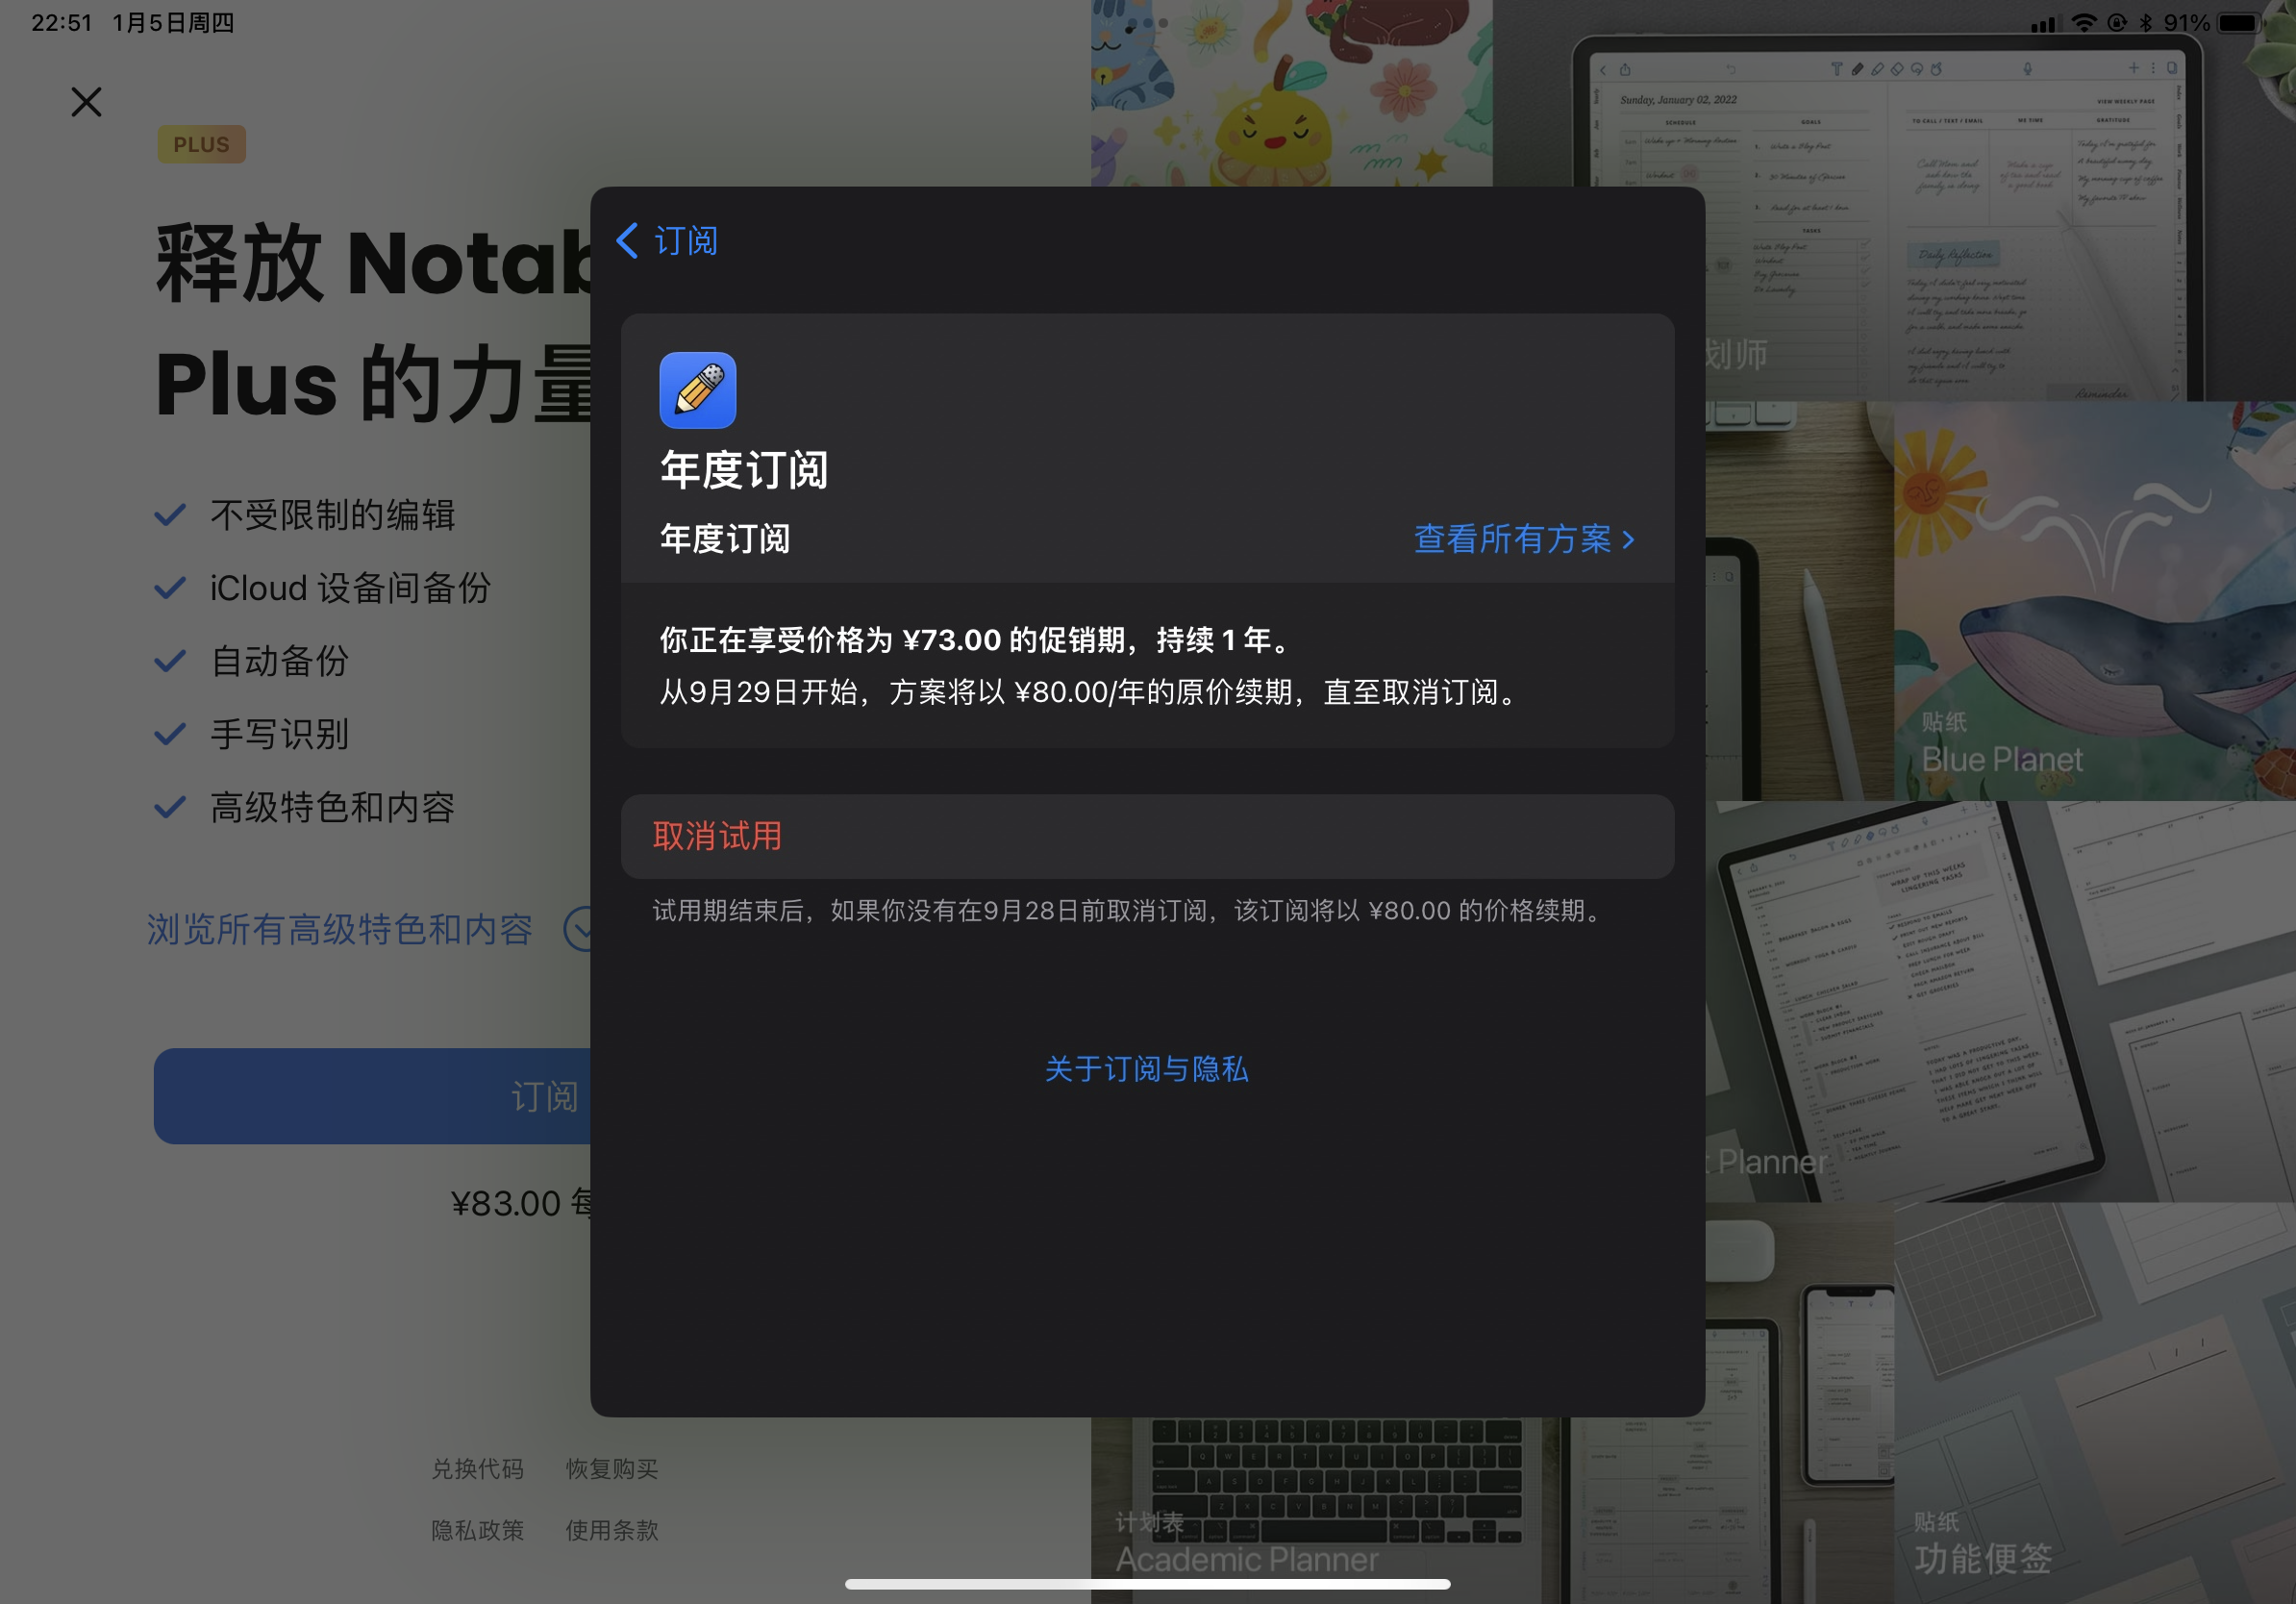Tap the home indicator bar at the bottom

[x=1147, y=1584]
